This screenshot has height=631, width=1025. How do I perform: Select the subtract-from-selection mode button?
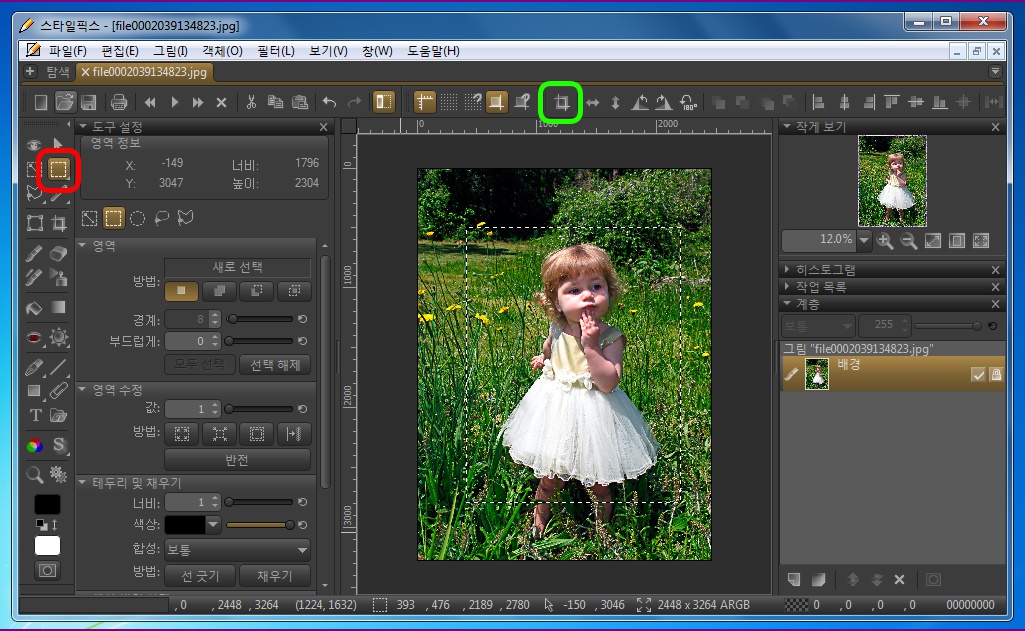click(257, 291)
